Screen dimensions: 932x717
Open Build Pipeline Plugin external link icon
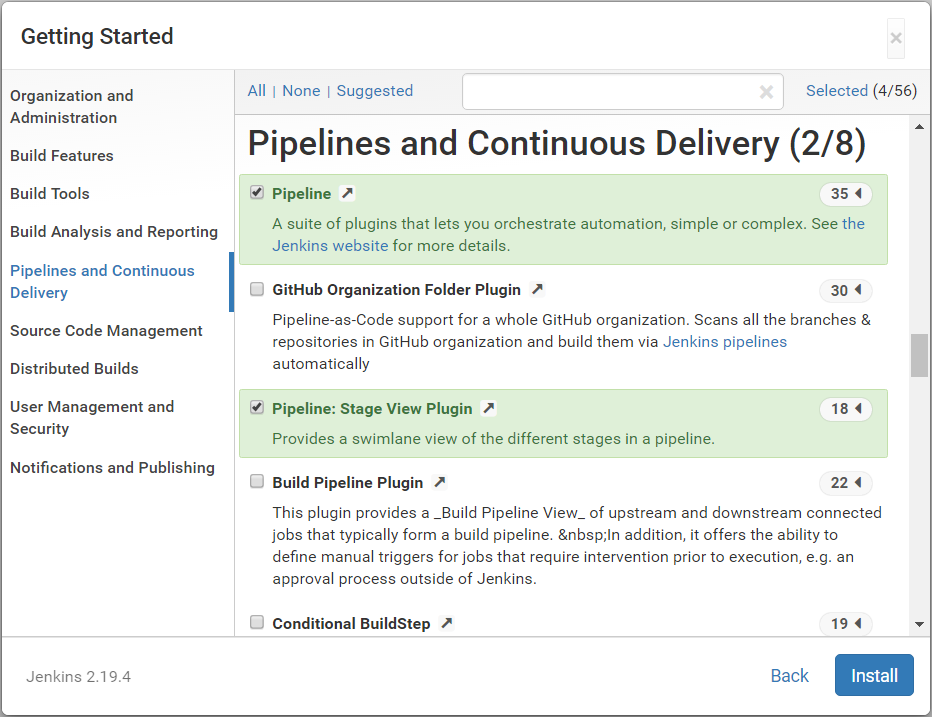[439, 482]
